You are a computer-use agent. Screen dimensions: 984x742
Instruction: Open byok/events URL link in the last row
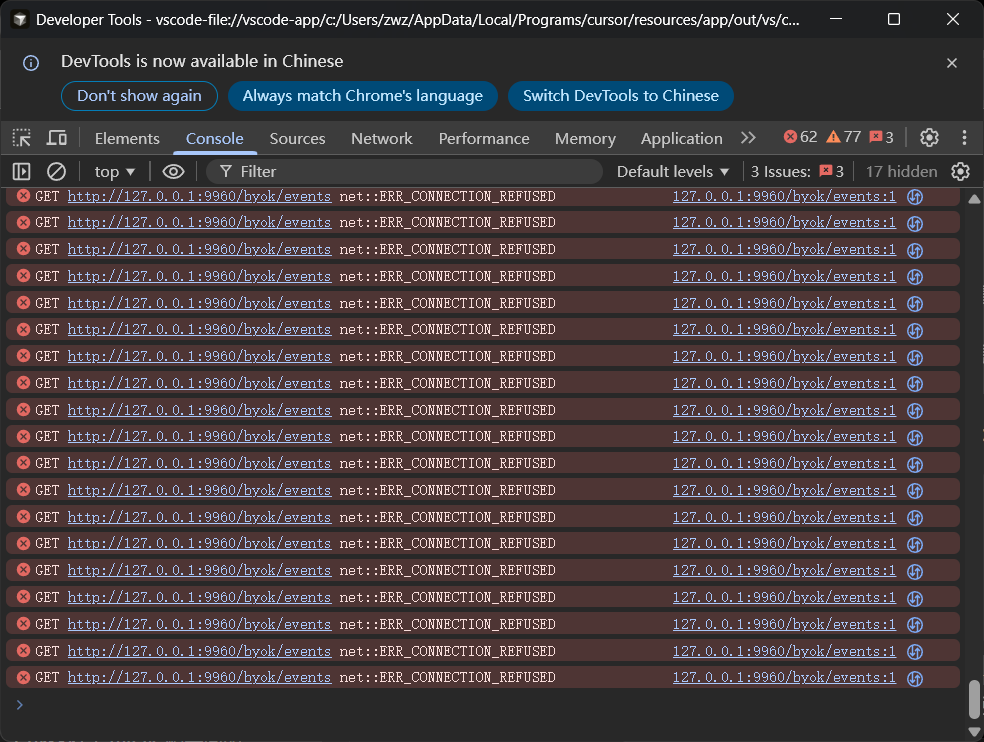[x=199, y=677]
